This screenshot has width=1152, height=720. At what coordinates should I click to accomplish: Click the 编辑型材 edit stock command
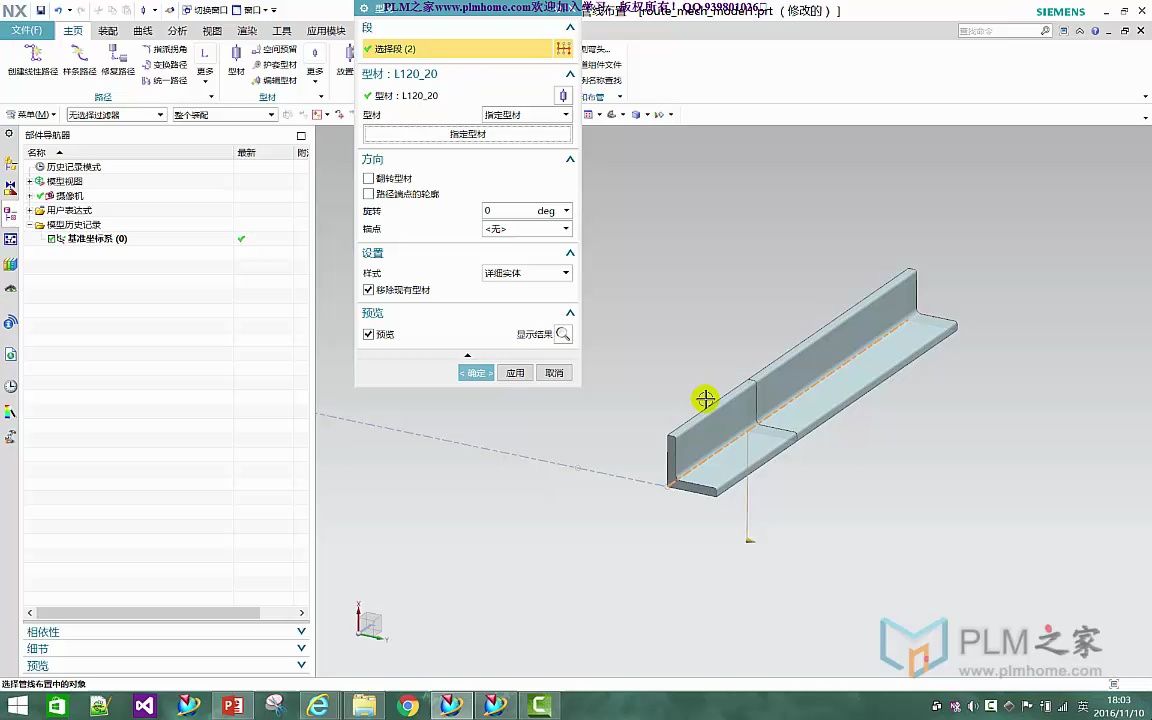coord(274,80)
